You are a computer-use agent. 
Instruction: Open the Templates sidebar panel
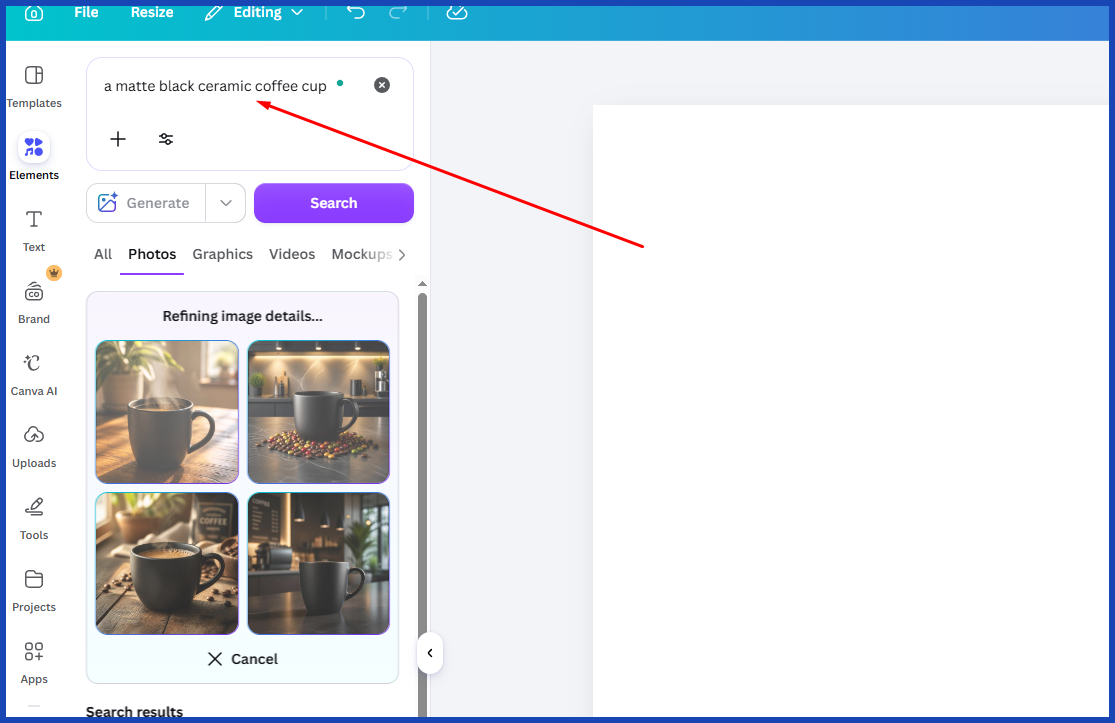[34, 87]
